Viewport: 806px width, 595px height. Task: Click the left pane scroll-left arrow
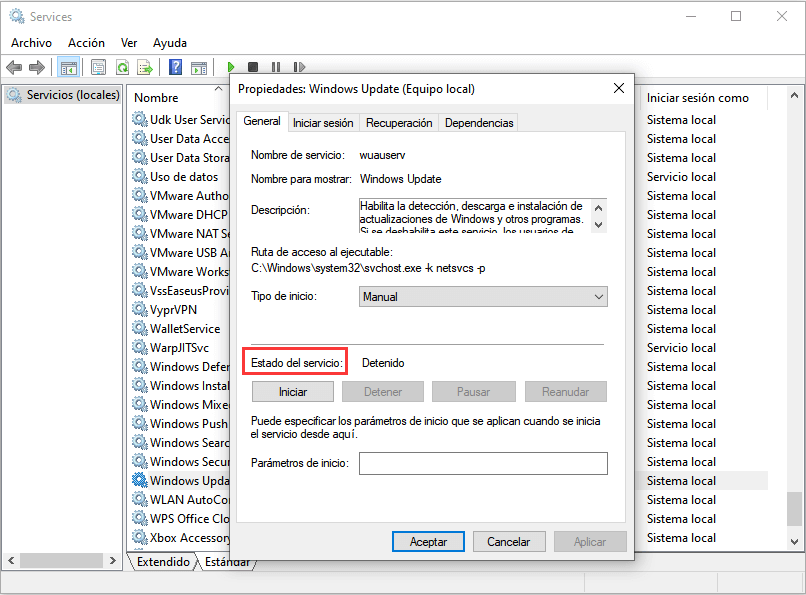click(x=11, y=560)
